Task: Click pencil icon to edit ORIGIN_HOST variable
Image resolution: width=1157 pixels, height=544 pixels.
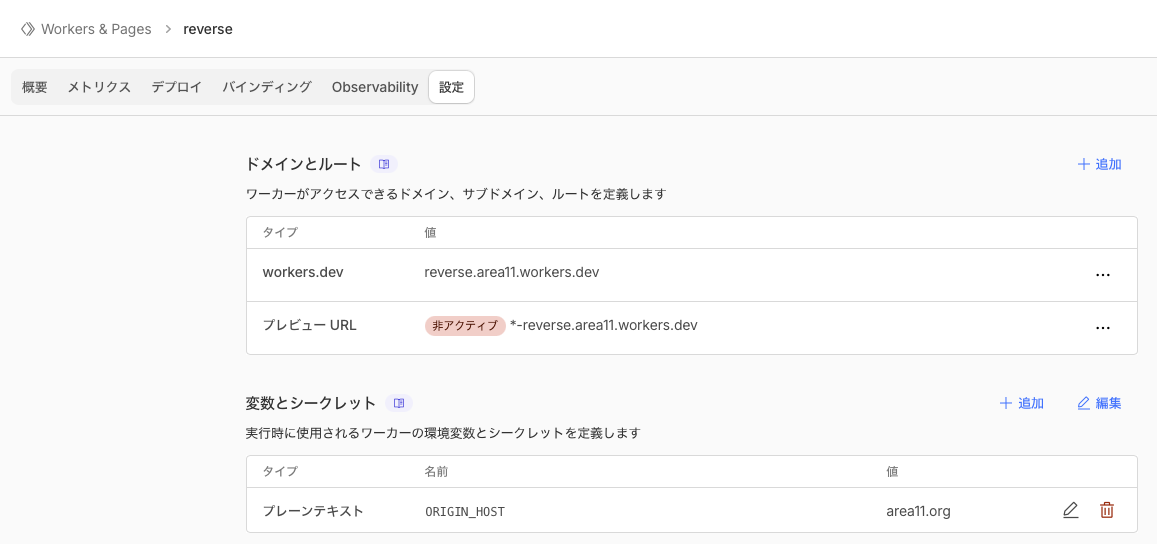Action: click(x=1070, y=511)
